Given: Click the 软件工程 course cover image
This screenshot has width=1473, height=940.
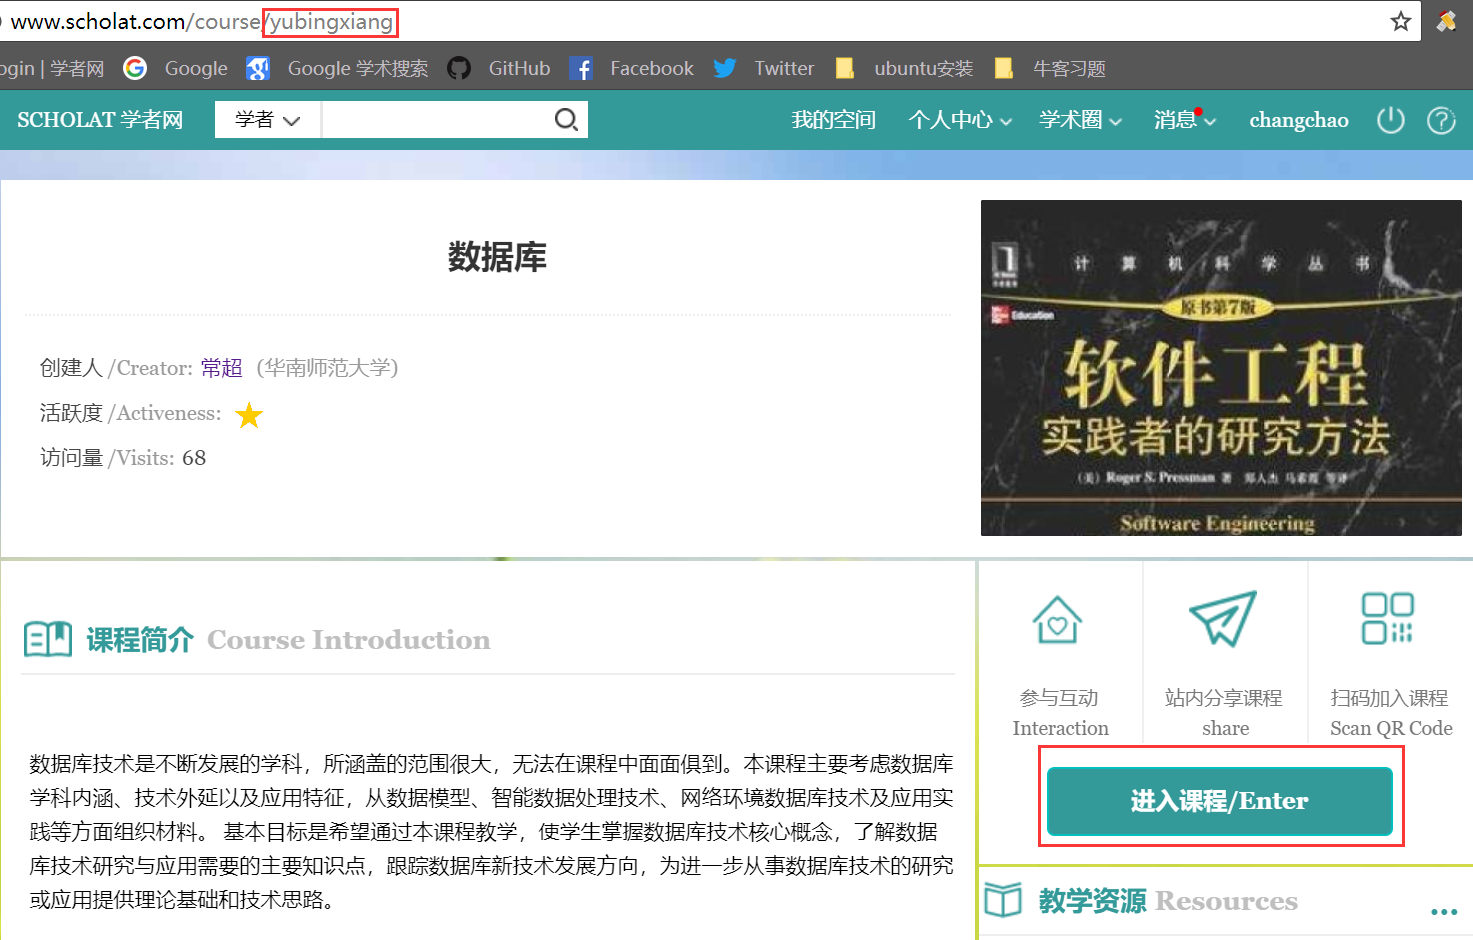Looking at the screenshot, I should pyautogui.click(x=1221, y=368).
